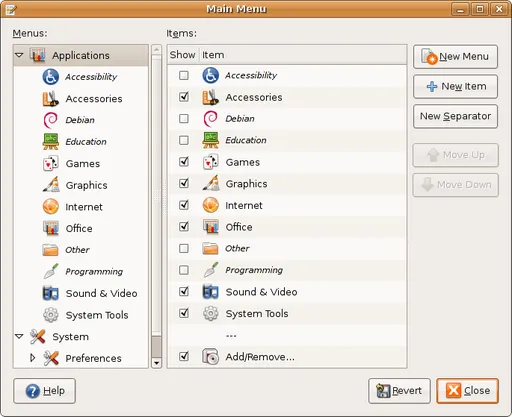Image resolution: width=512 pixels, height=417 pixels.
Task: Collapse the Applications tree node
Action: [x=19, y=55]
